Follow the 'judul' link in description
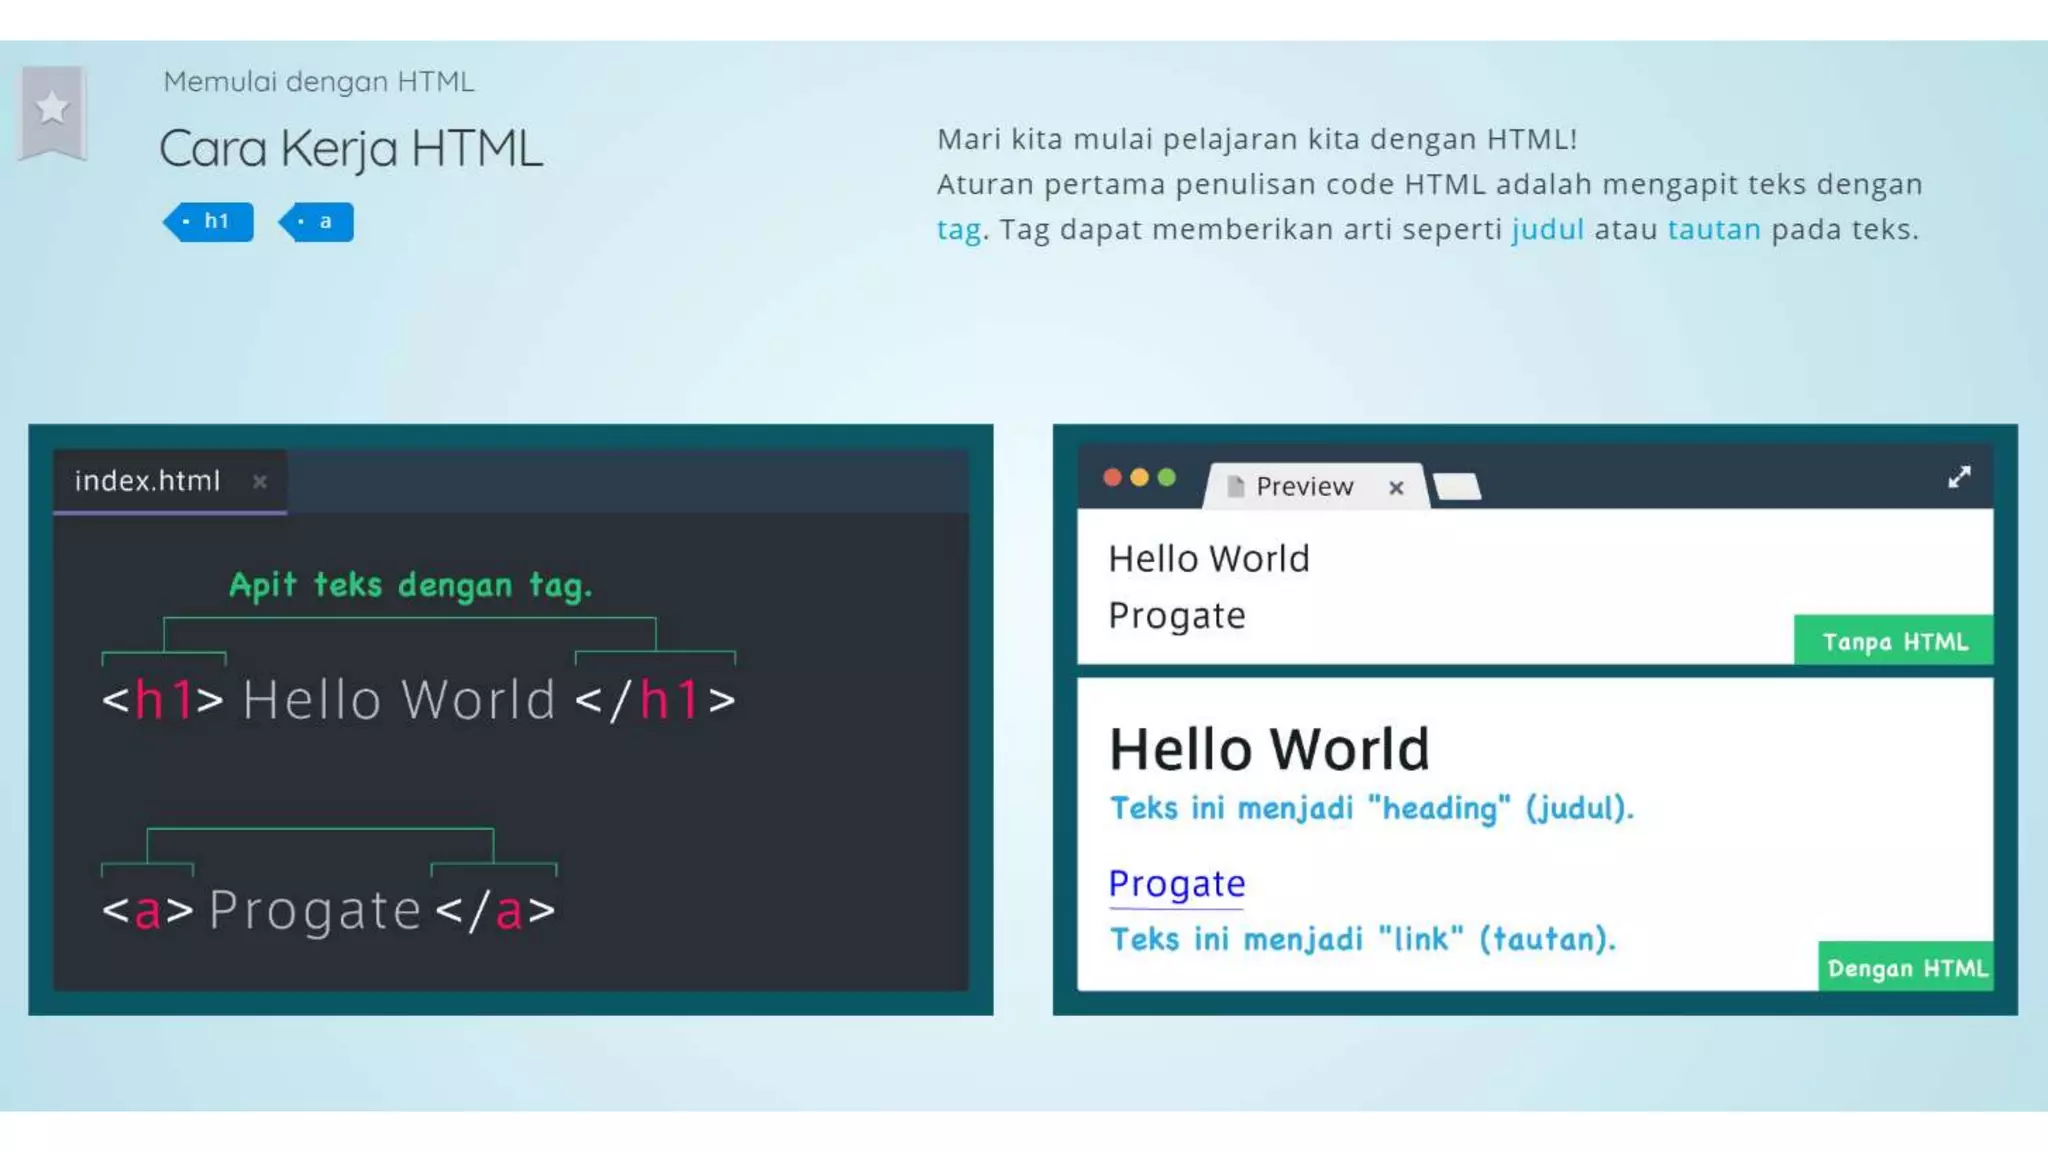 click(x=1547, y=230)
